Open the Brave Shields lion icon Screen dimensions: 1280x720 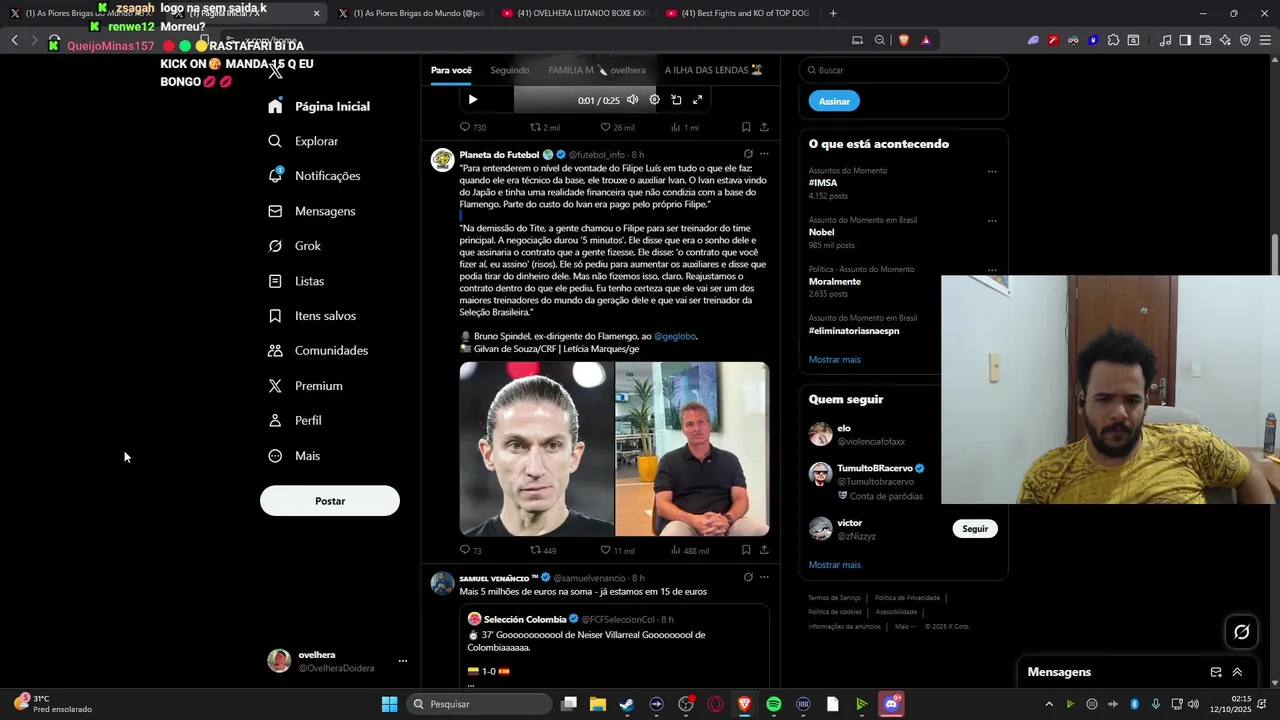point(904,40)
